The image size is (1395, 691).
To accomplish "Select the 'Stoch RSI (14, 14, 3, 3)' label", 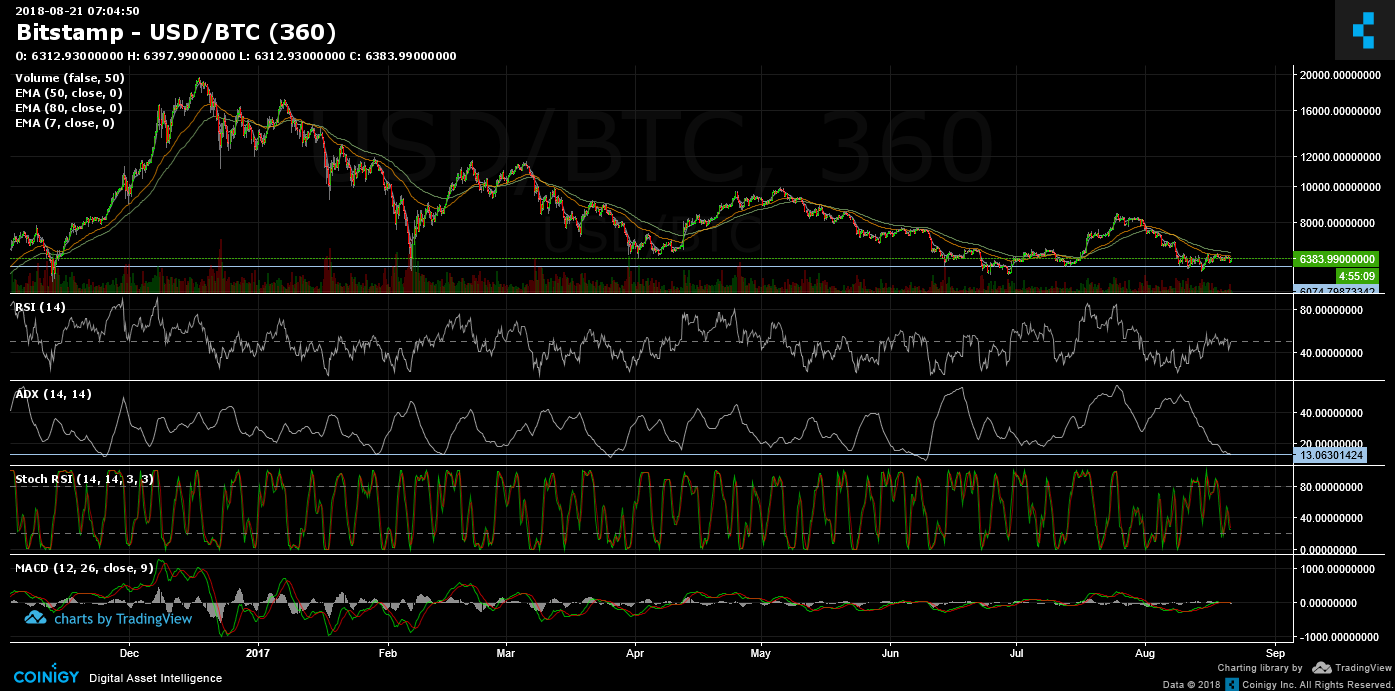I will (x=84, y=479).
